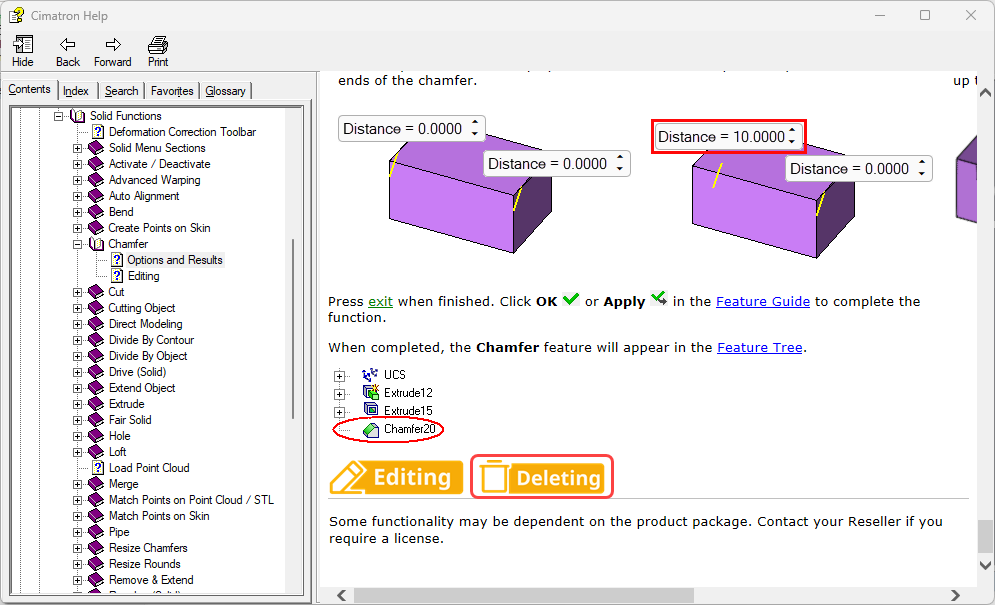
Task: Click the Hole book icon
Action: pos(96,436)
